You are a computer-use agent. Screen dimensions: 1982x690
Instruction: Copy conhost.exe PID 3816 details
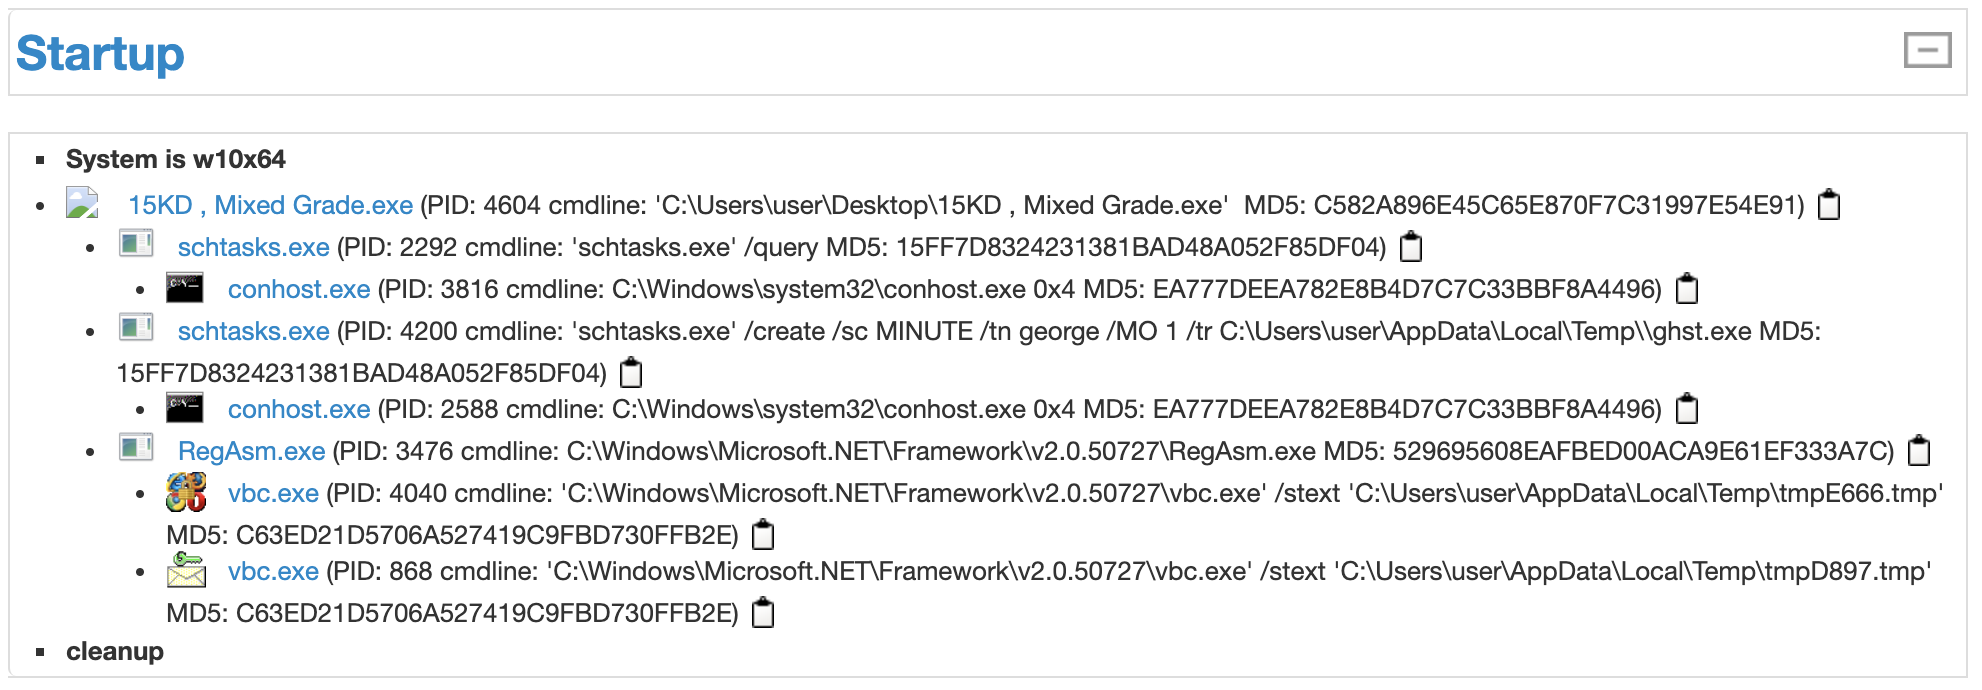pos(1687,289)
